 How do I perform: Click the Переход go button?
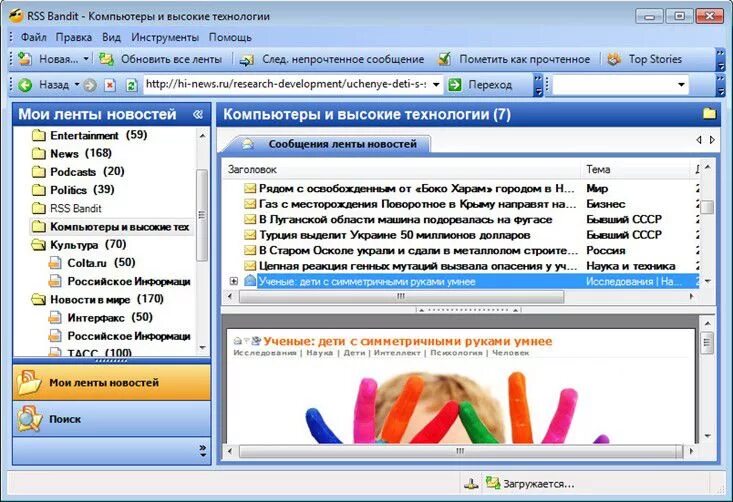[x=481, y=85]
